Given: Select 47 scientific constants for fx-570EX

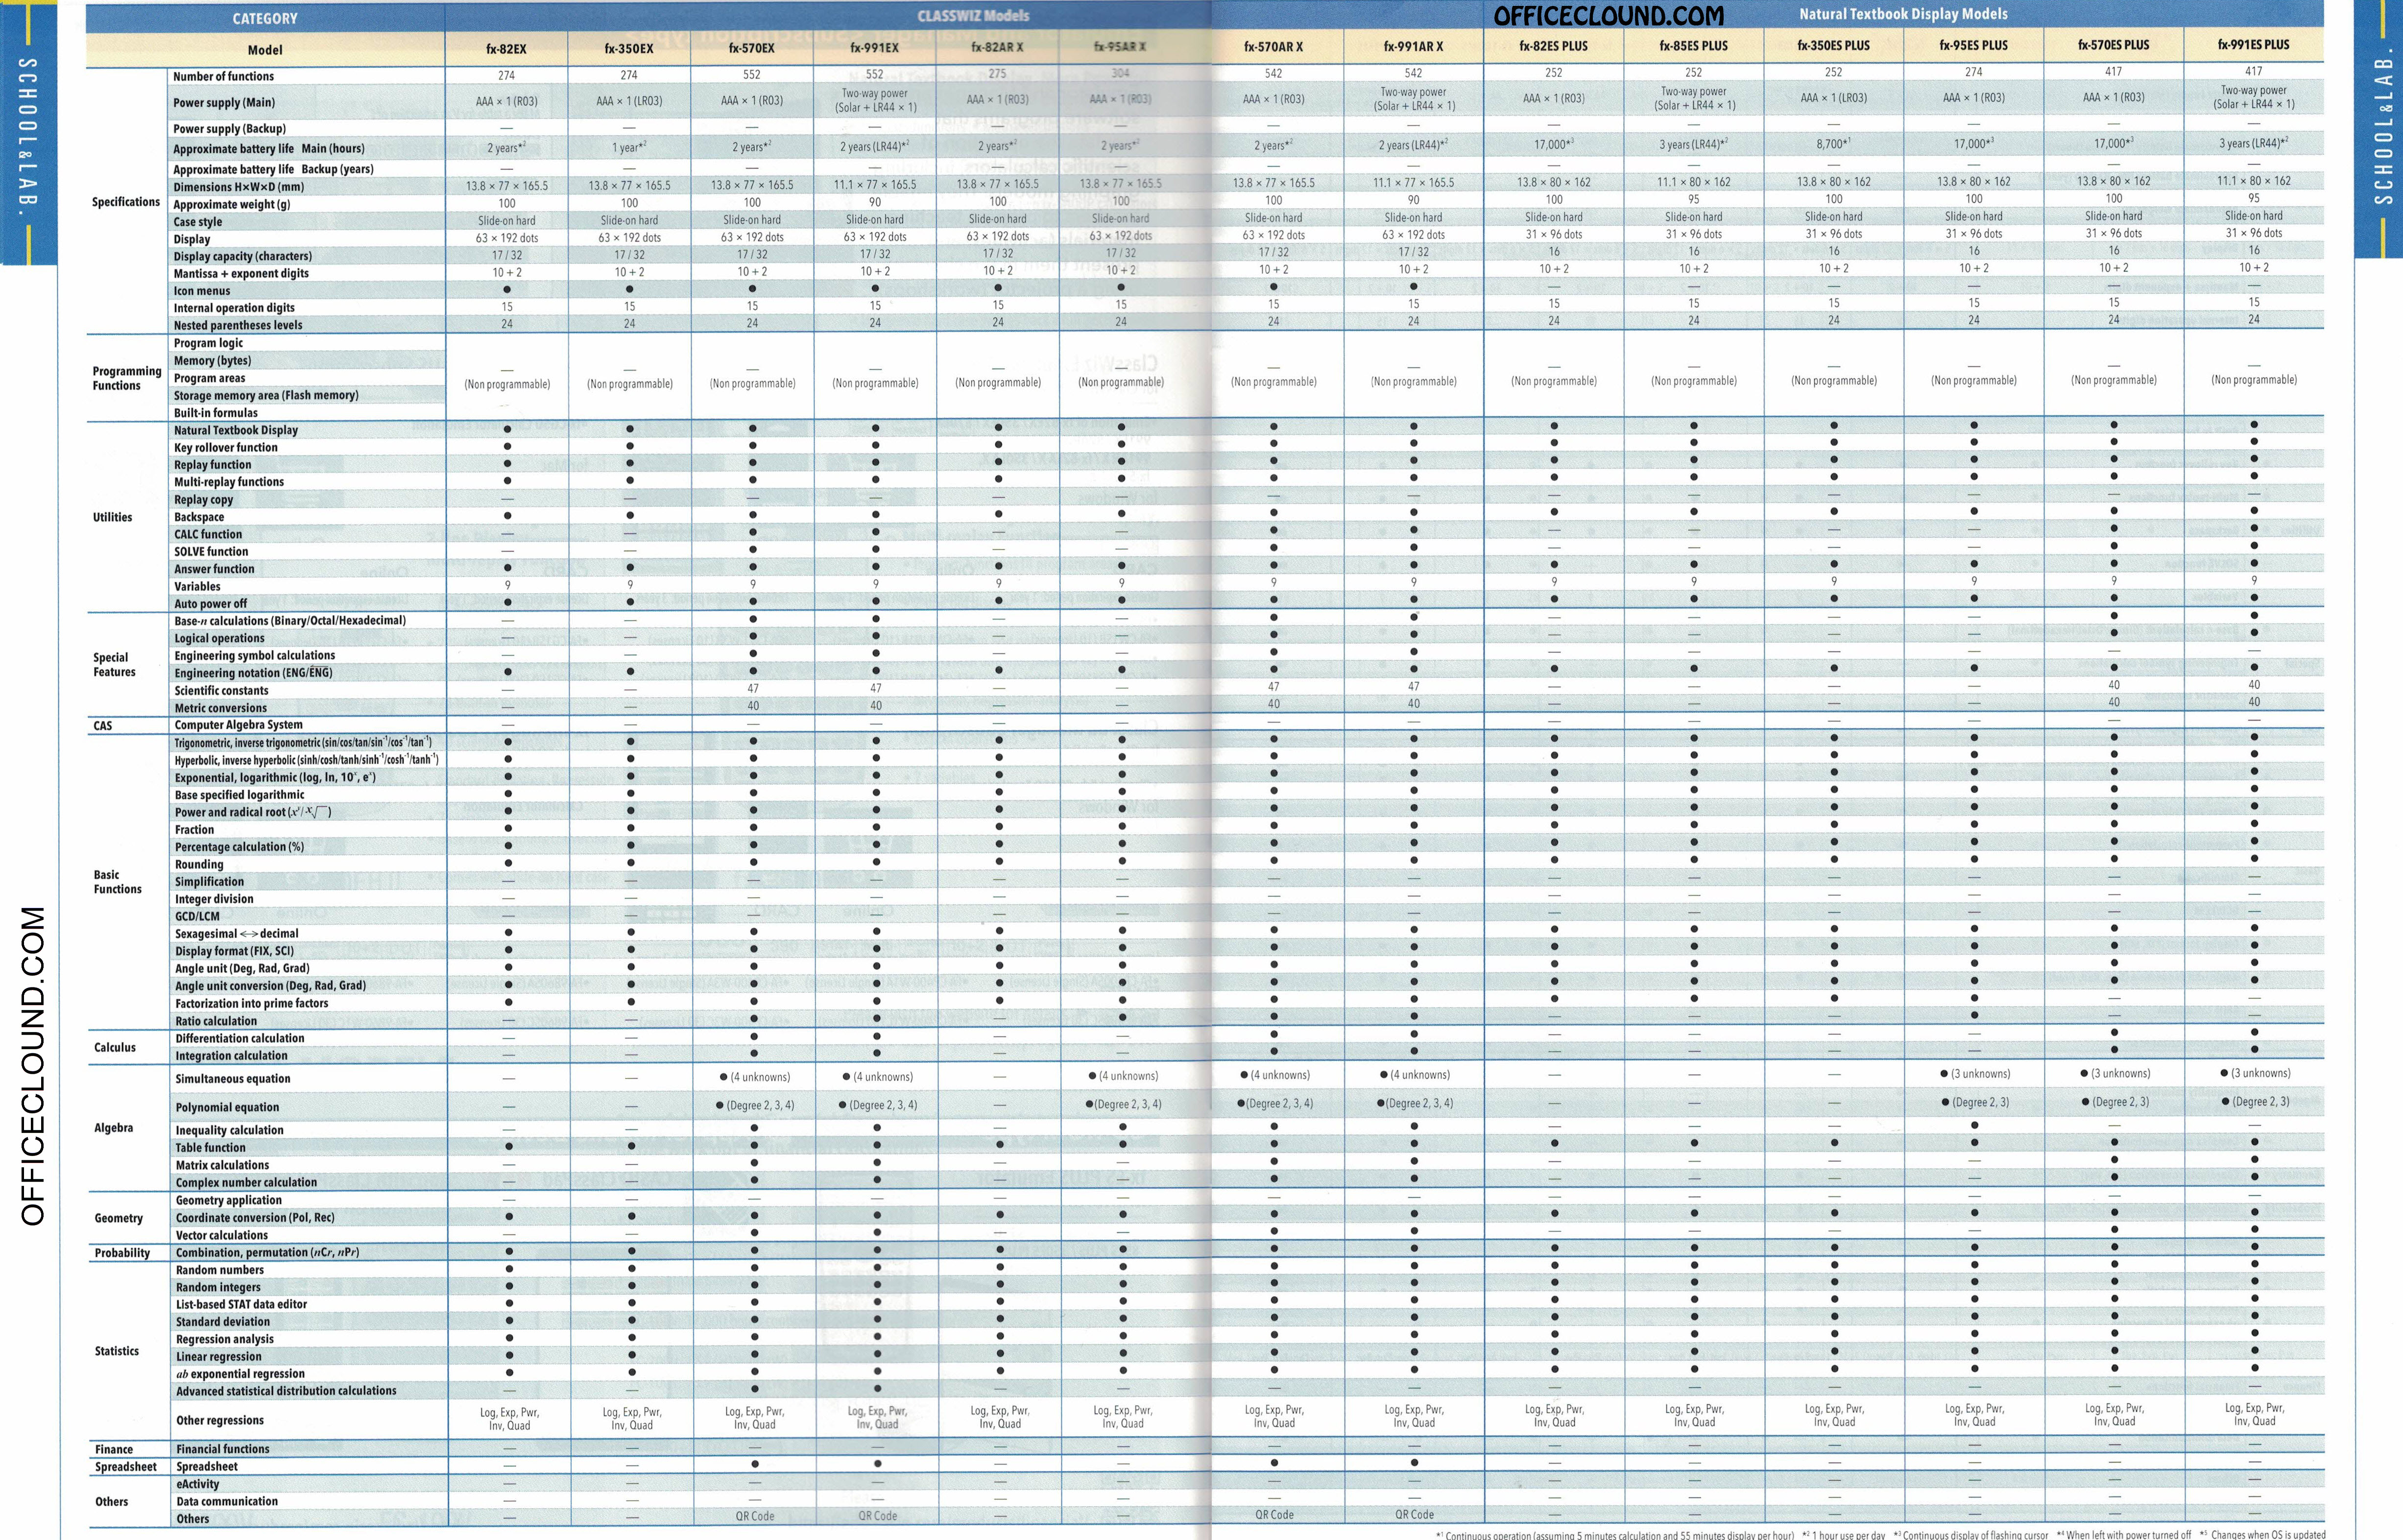Looking at the screenshot, I should click(x=752, y=688).
